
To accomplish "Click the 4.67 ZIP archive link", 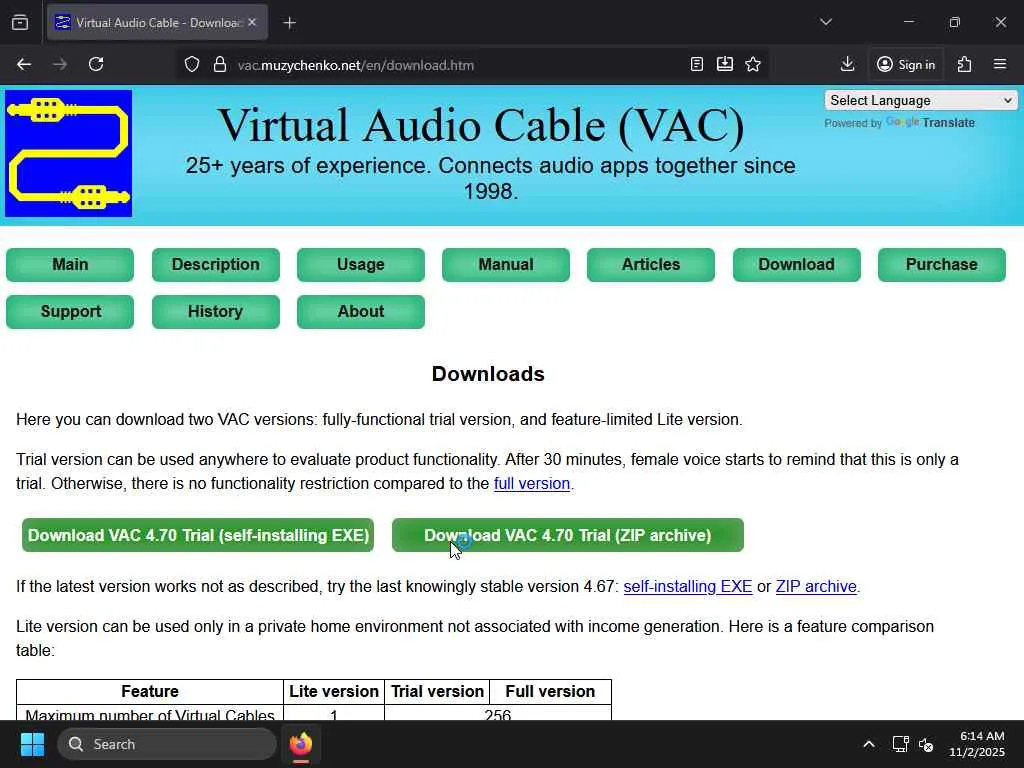I will 816,586.
